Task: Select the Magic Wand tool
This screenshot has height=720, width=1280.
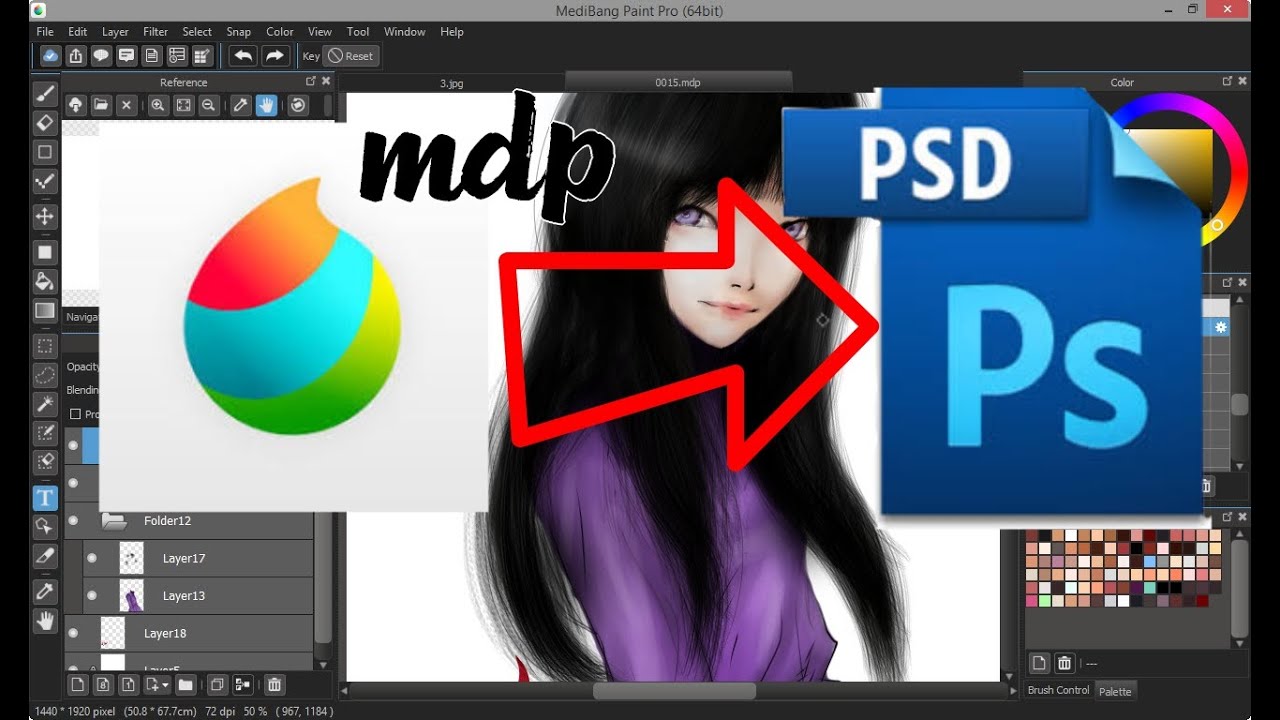Action: (45, 404)
